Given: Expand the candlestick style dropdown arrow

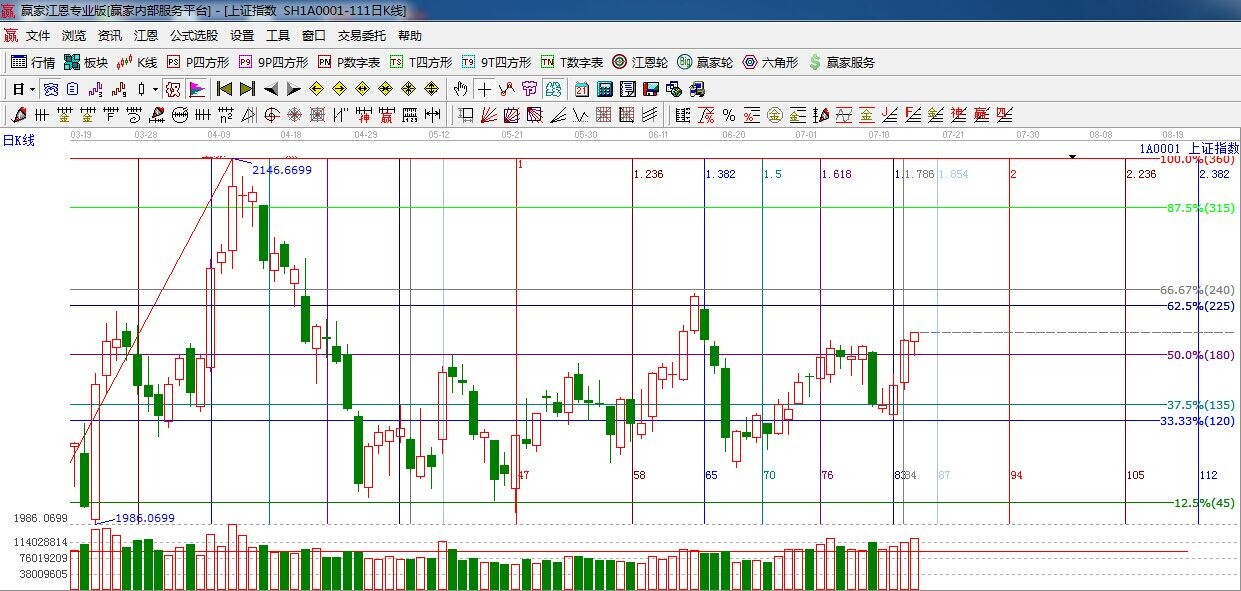Looking at the screenshot, I should (x=156, y=89).
